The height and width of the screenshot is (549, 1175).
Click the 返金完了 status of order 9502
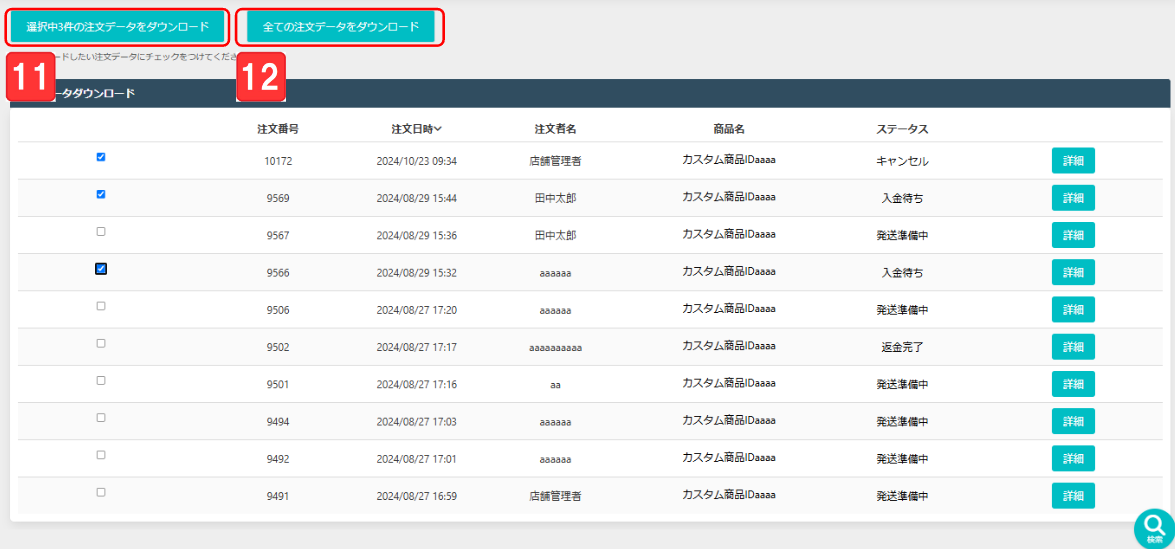pos(902,348)
